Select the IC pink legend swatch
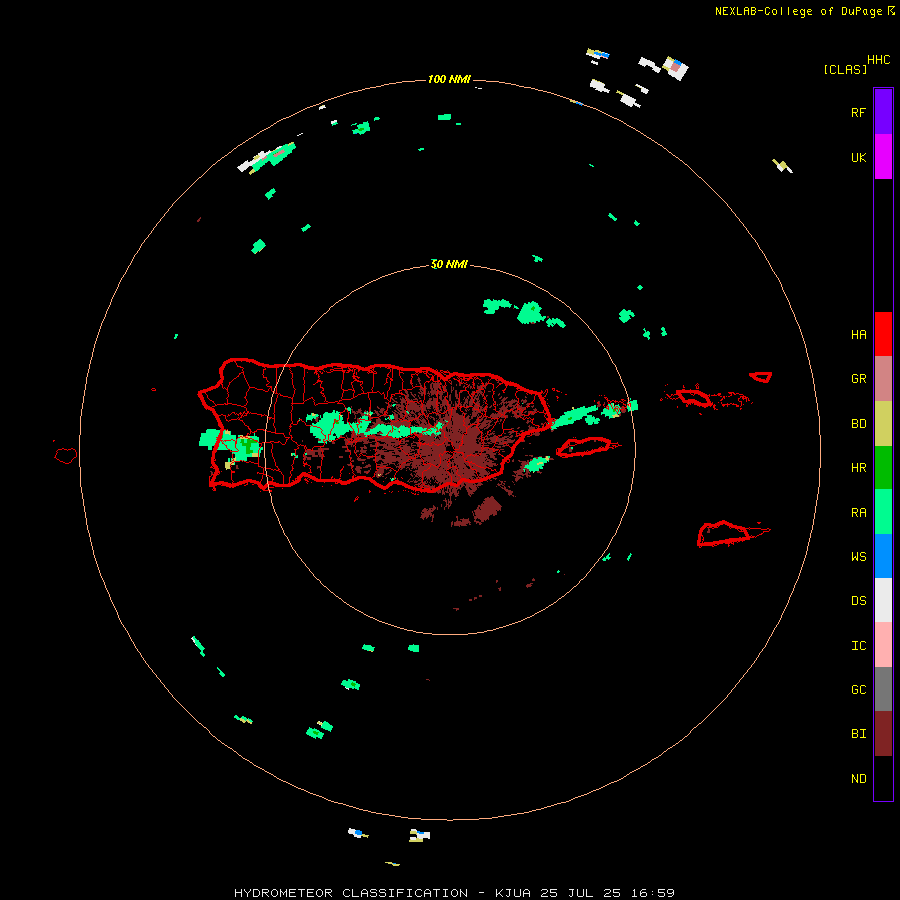 click(x=883, y=645)
